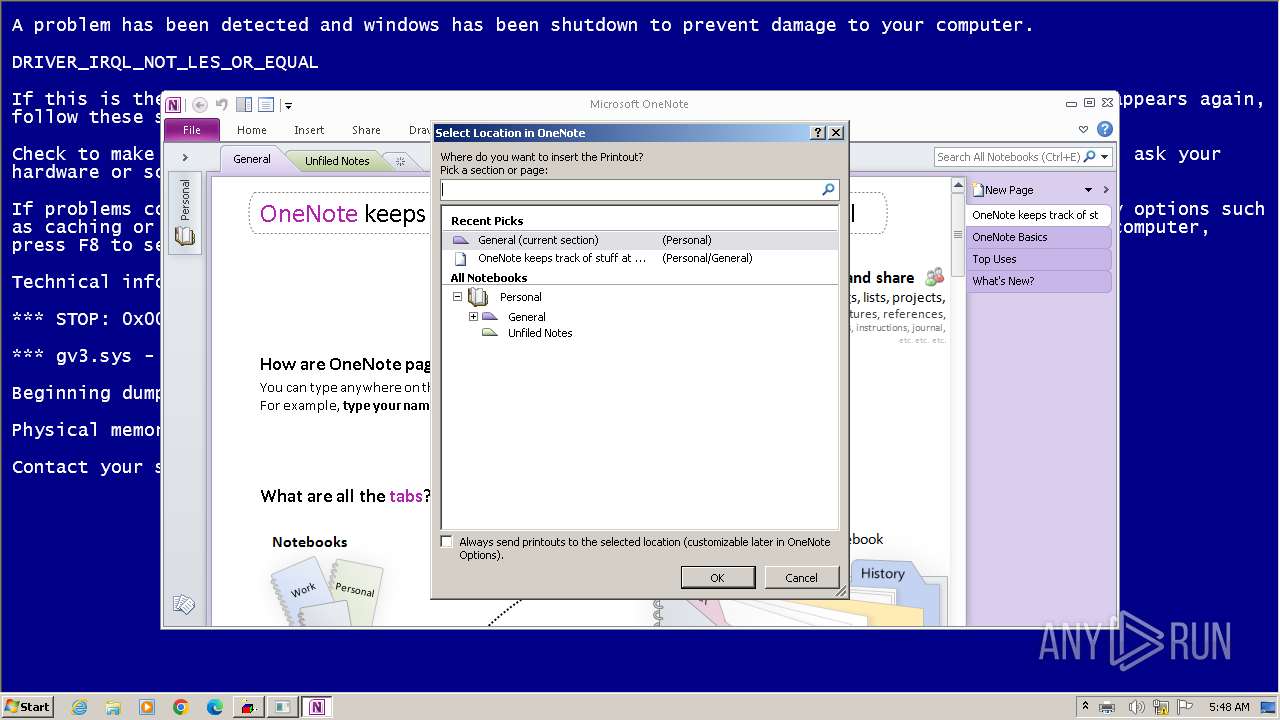Click the OK button
1280x720 pixels.
[x=717, y=578]
